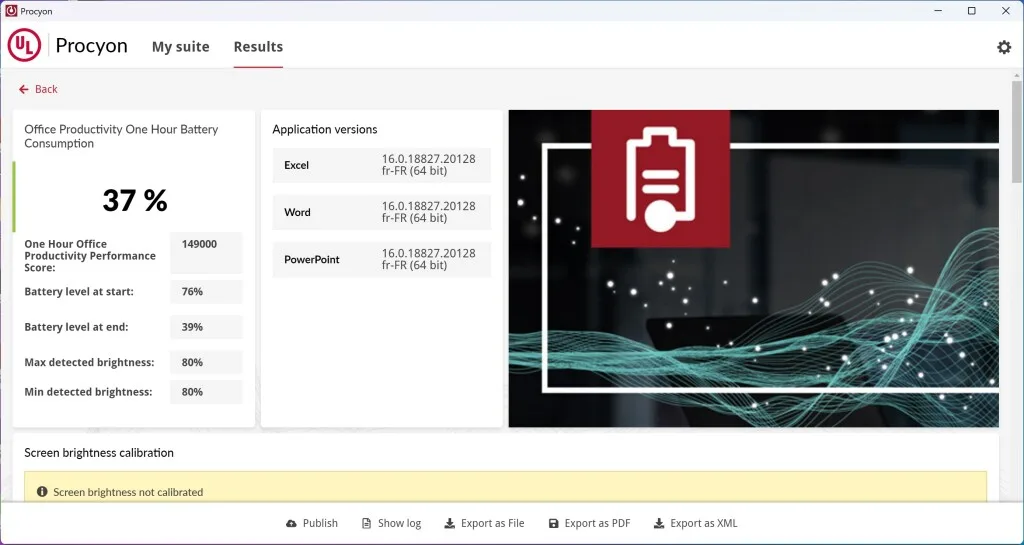The height and width of the screenshot is (545, 1024).
Task: Export the result as PDF
Action: [x=589, y=523]
